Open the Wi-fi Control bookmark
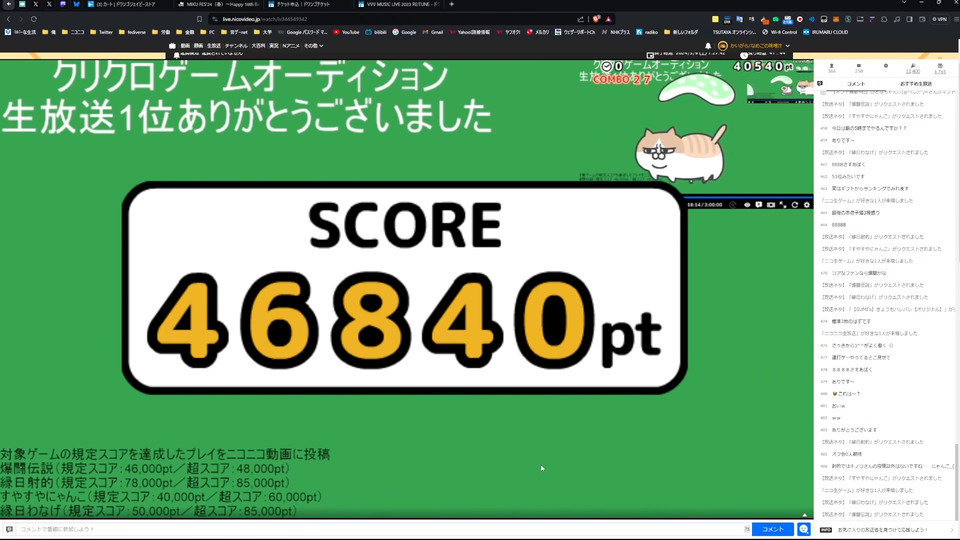The image size is (960, 540). 779,32
